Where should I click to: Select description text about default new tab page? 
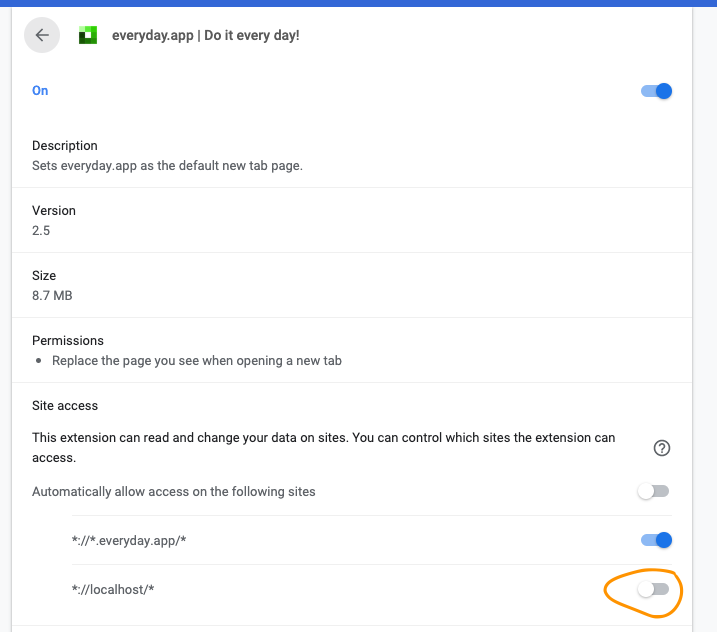(x=167, y=166)
